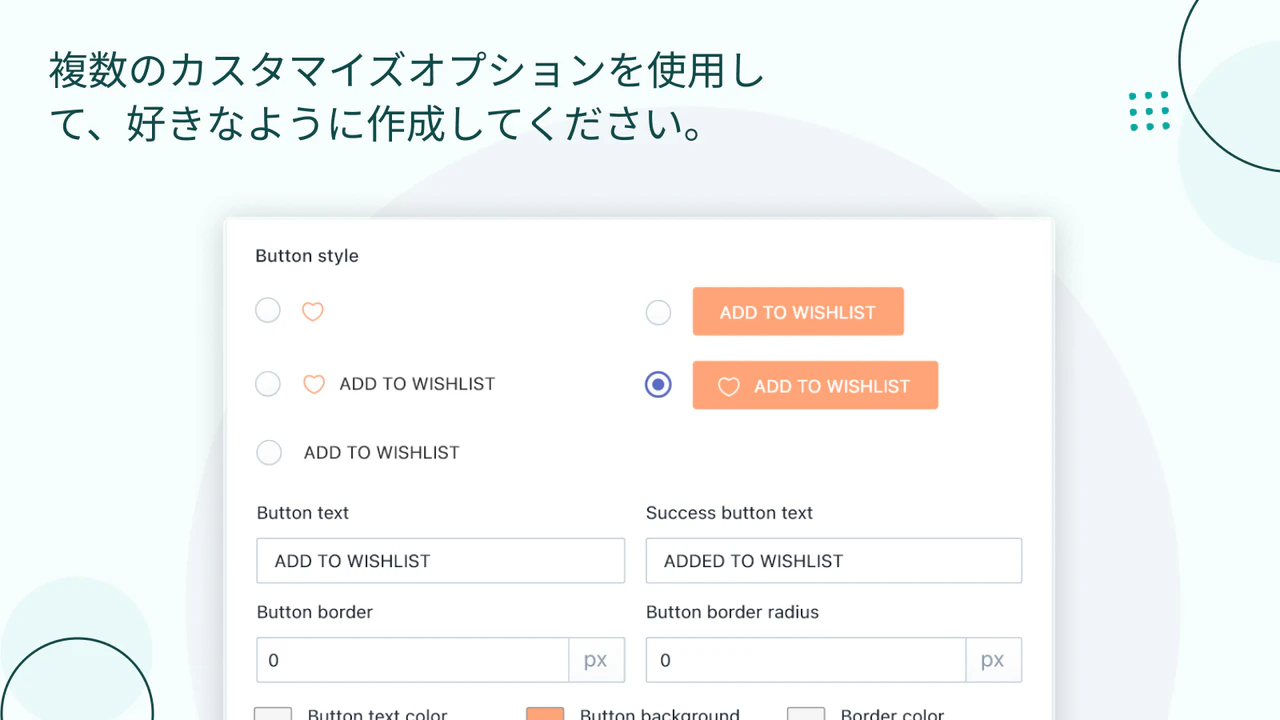Click the Success button text input field
This screenshot has width=1280, height=720.
[834, 561]
